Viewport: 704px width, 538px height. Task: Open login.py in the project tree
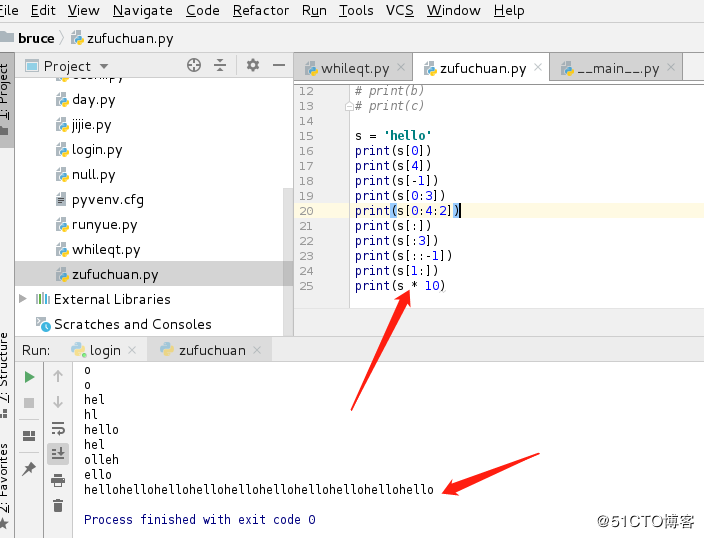click(97, 150)
